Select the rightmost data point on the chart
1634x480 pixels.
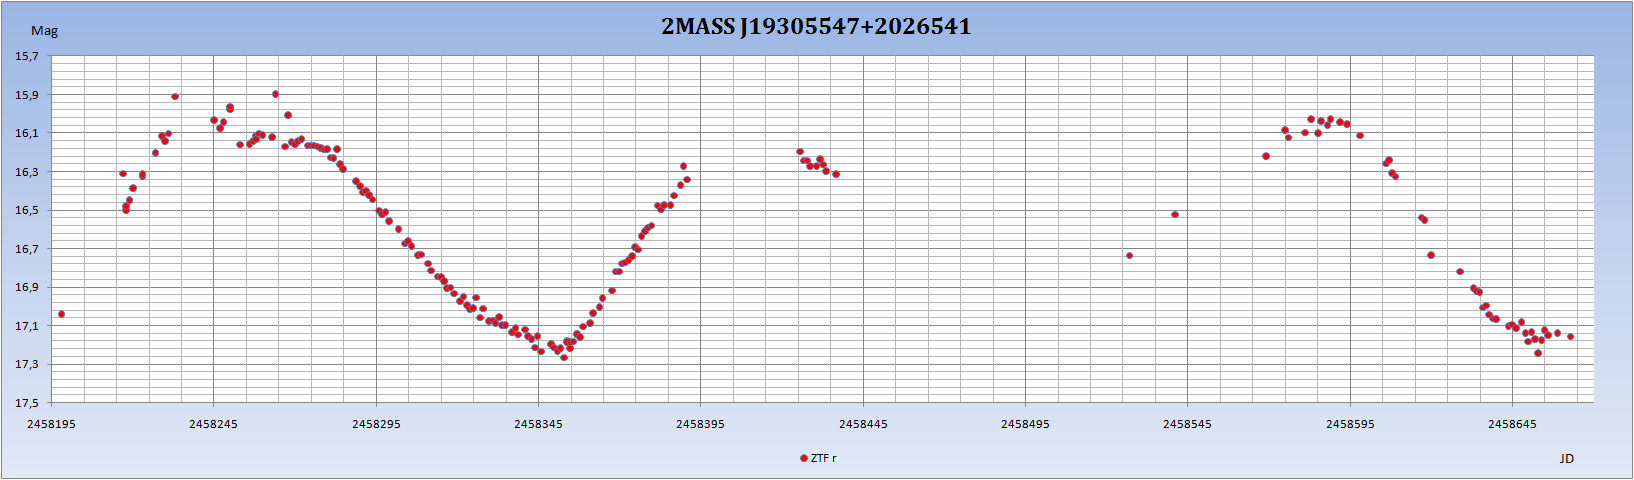1570,337
